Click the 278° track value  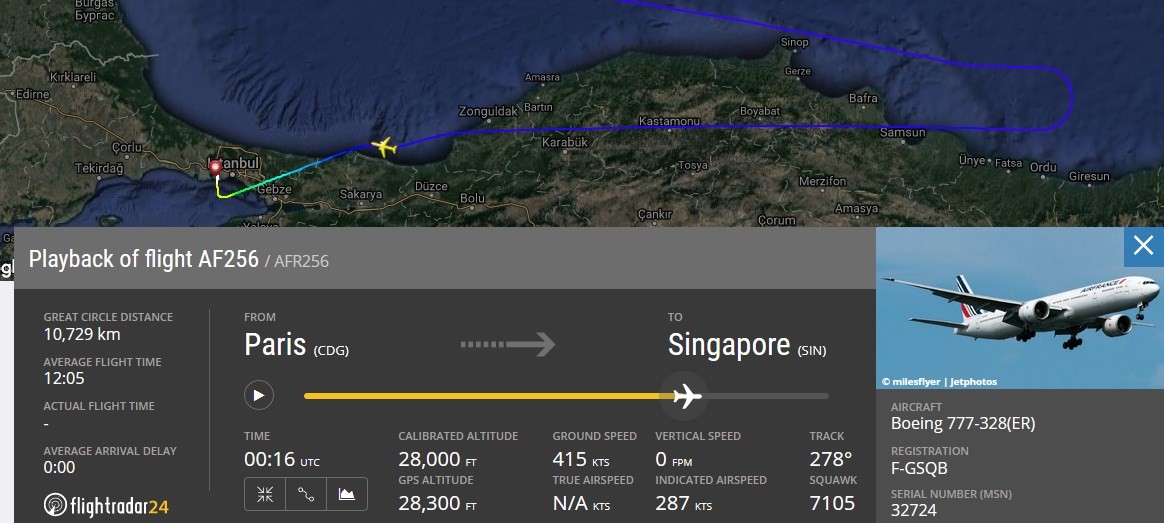pos(831,459)
